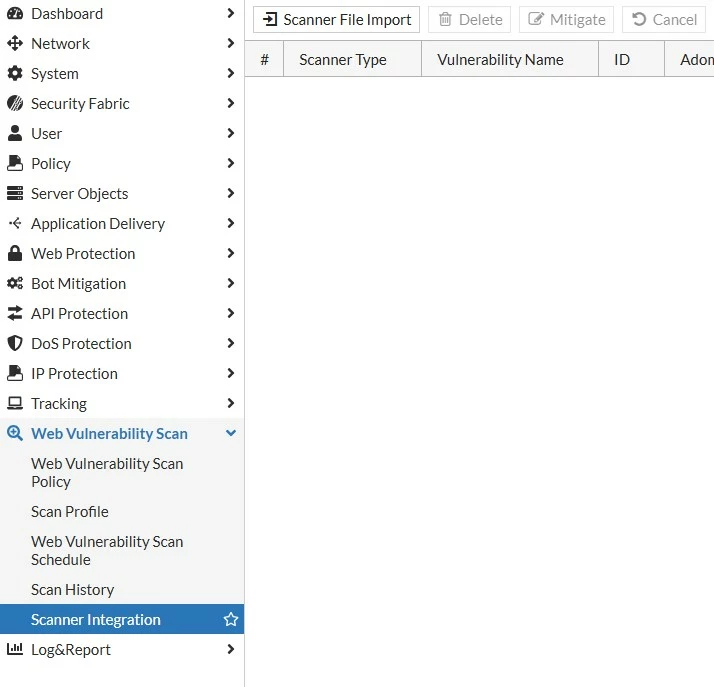This screenshot has height=687, width=714.
Task: Click the # column header
Action: pyautogui.click(x=264, y=59)
